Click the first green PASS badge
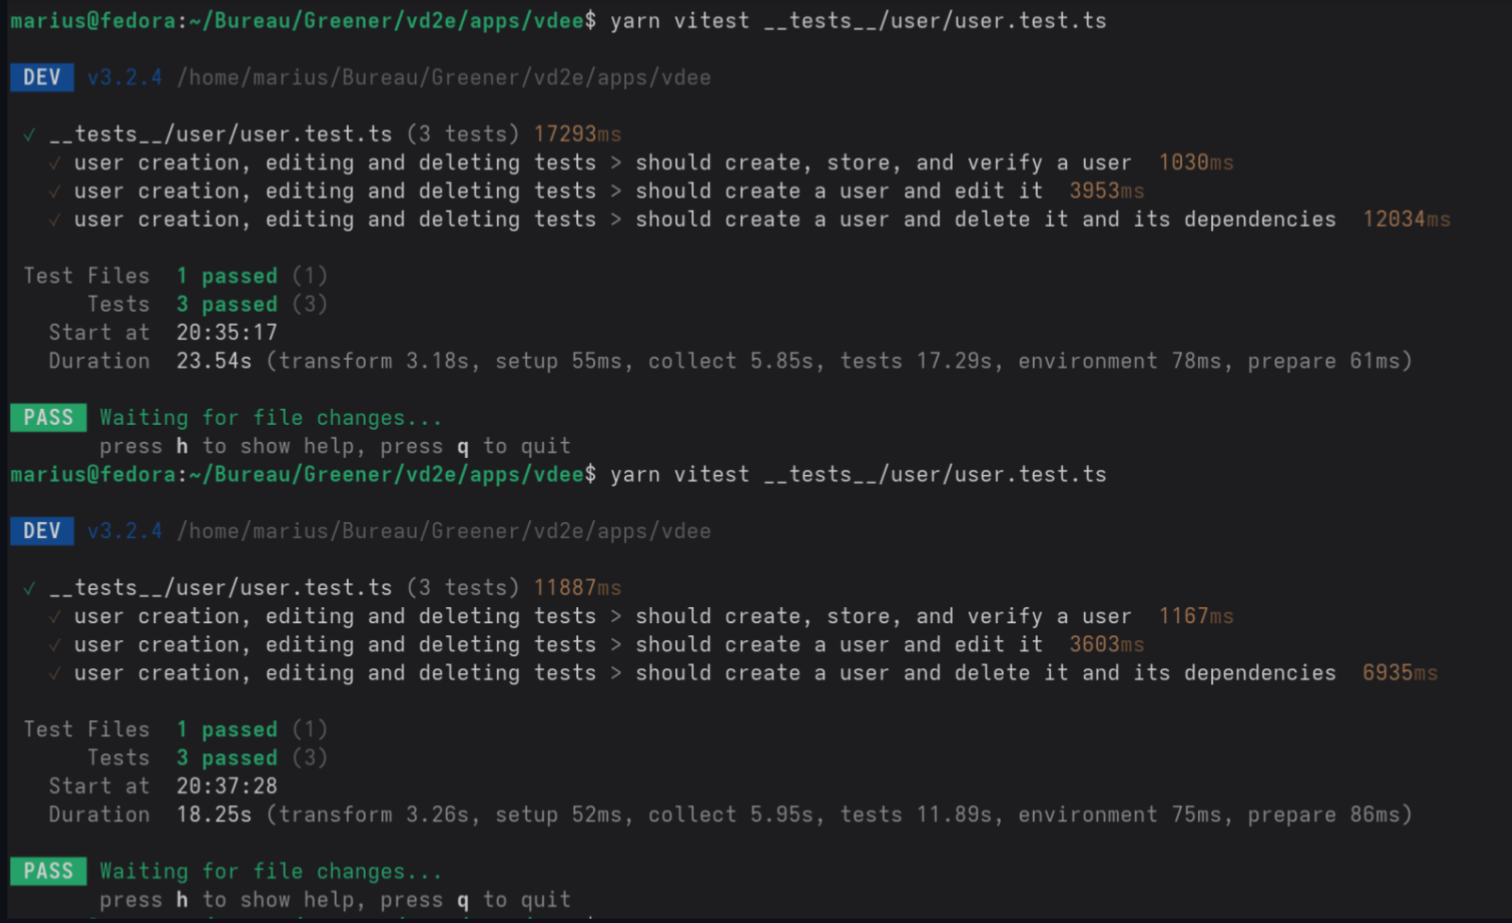Image resolution: width=1512 pixels, height=923 pixels. (48, 418)
